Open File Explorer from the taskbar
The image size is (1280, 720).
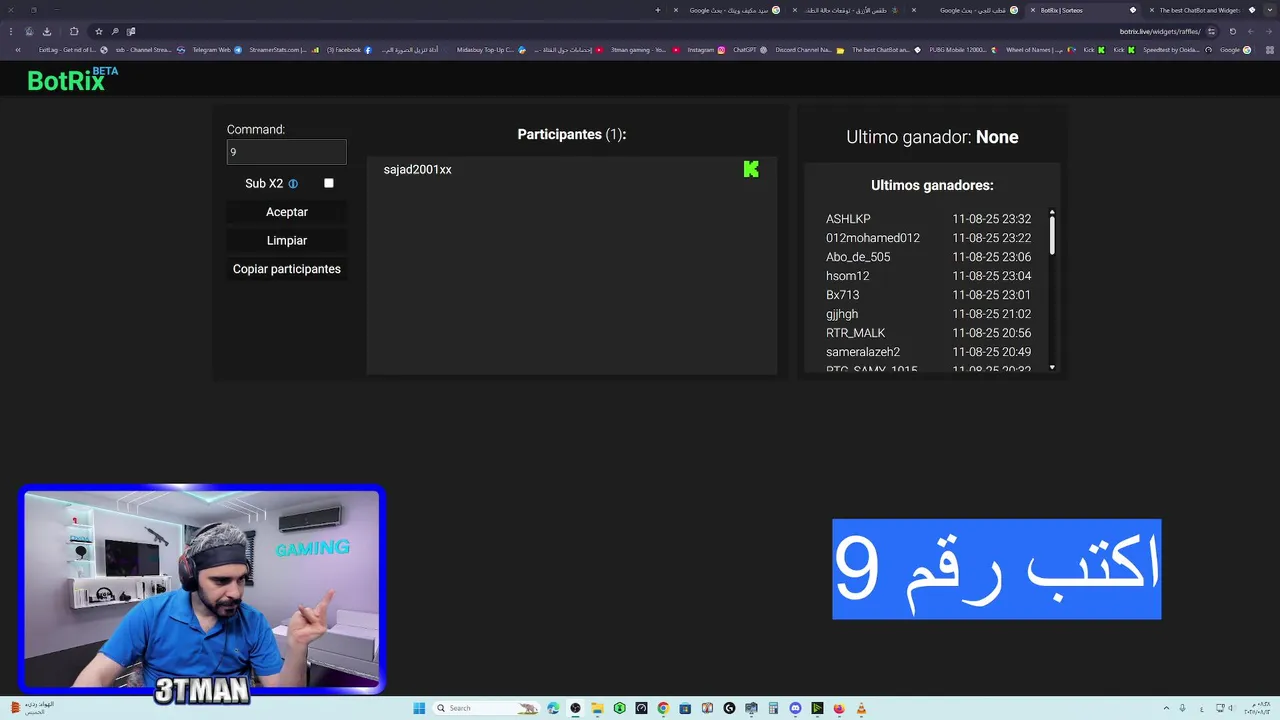pyautogui.click(x=598, y=708)
